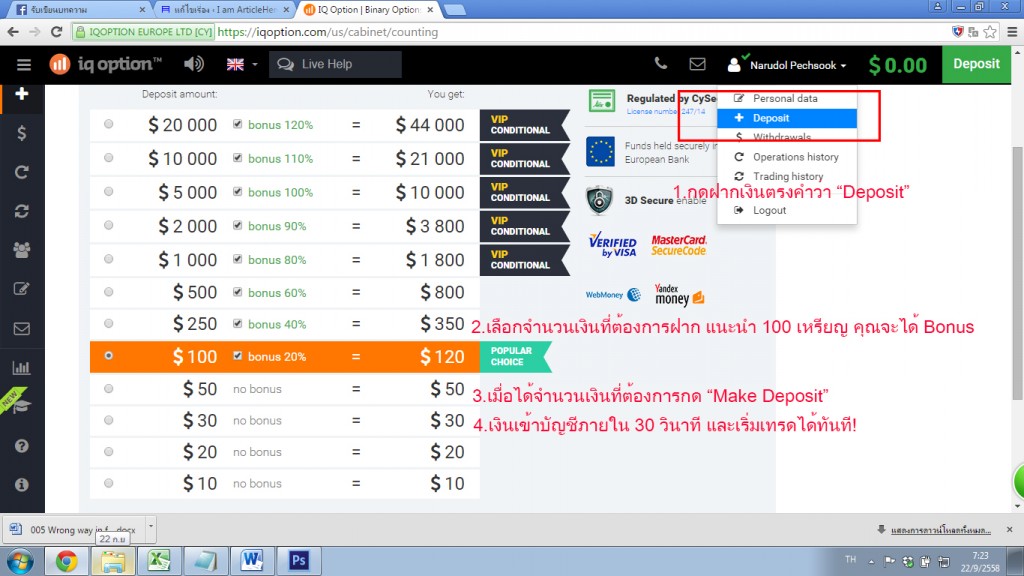1024x576 pixels.
Task: Show hidden system tray icons arrow
Action: pyautogui.click(x=871, y=562)
